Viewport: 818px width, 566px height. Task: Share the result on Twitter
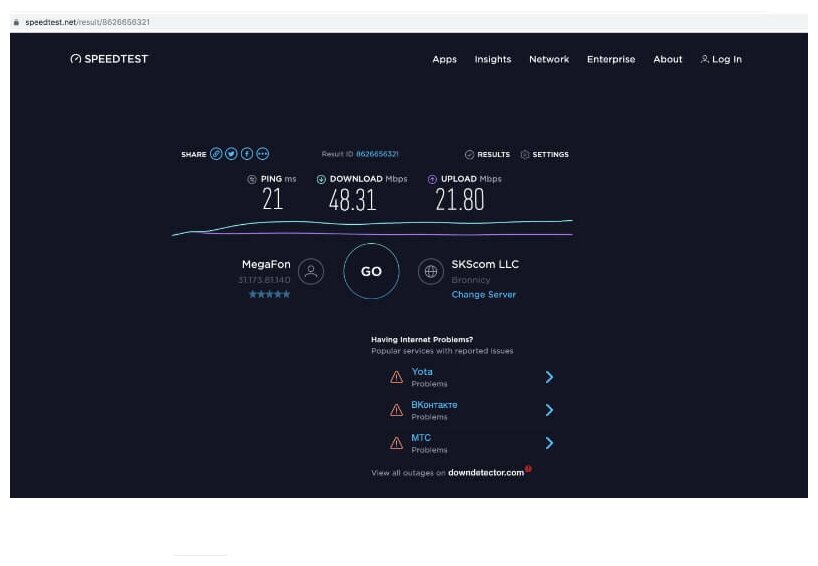click(231, 154)
